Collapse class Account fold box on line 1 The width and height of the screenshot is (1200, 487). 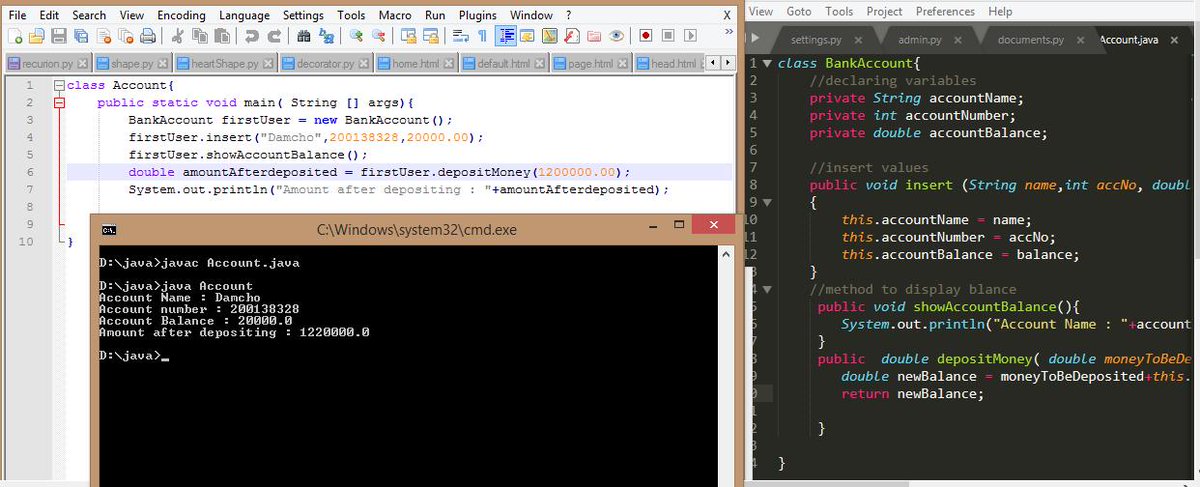(x=58, y=86)
